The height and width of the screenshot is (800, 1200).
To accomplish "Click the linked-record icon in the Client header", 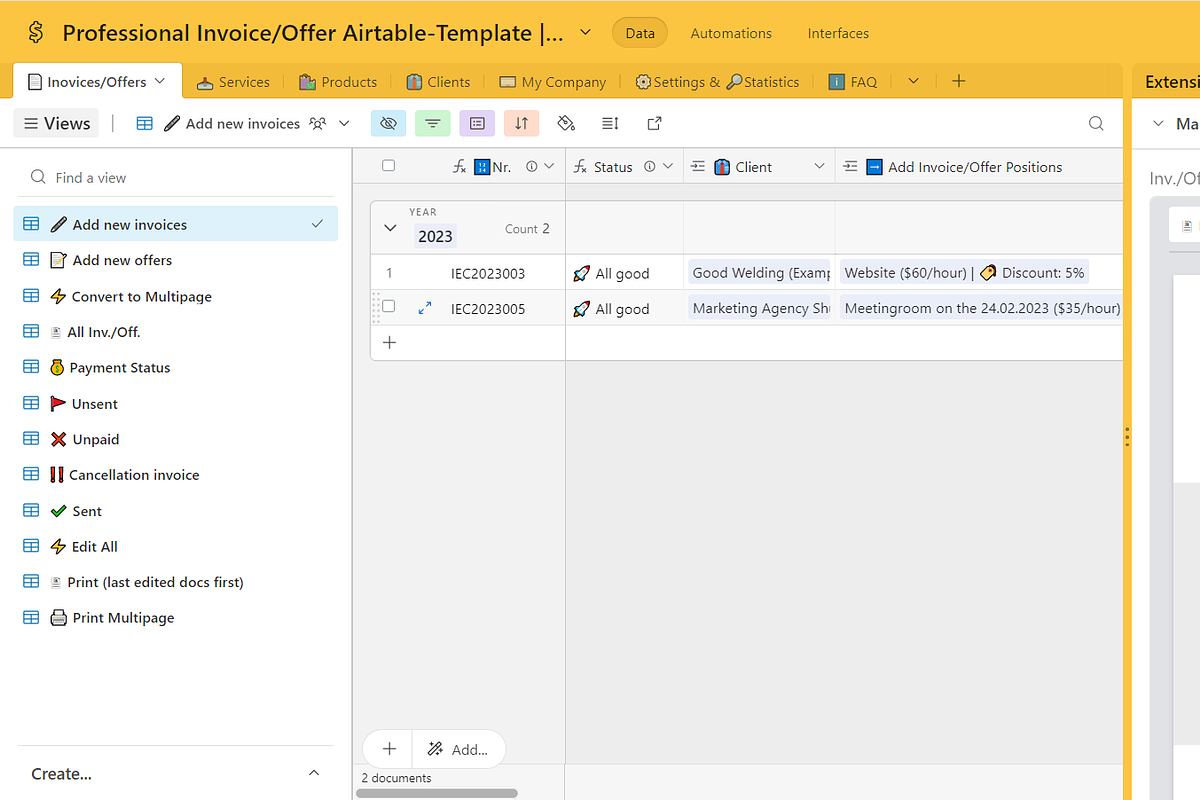I will click(x=698, y=167).
